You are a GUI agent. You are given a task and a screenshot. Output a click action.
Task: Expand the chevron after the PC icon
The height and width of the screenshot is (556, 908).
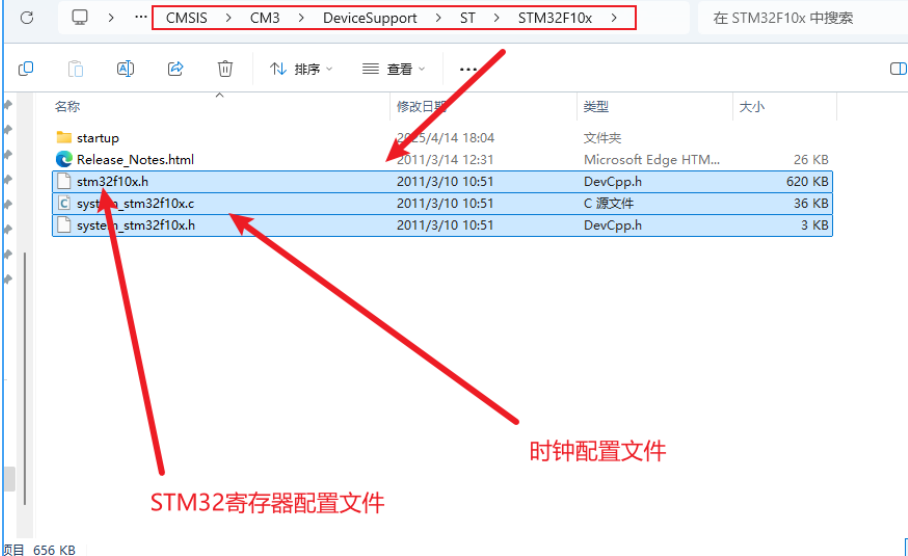(111, 18)
